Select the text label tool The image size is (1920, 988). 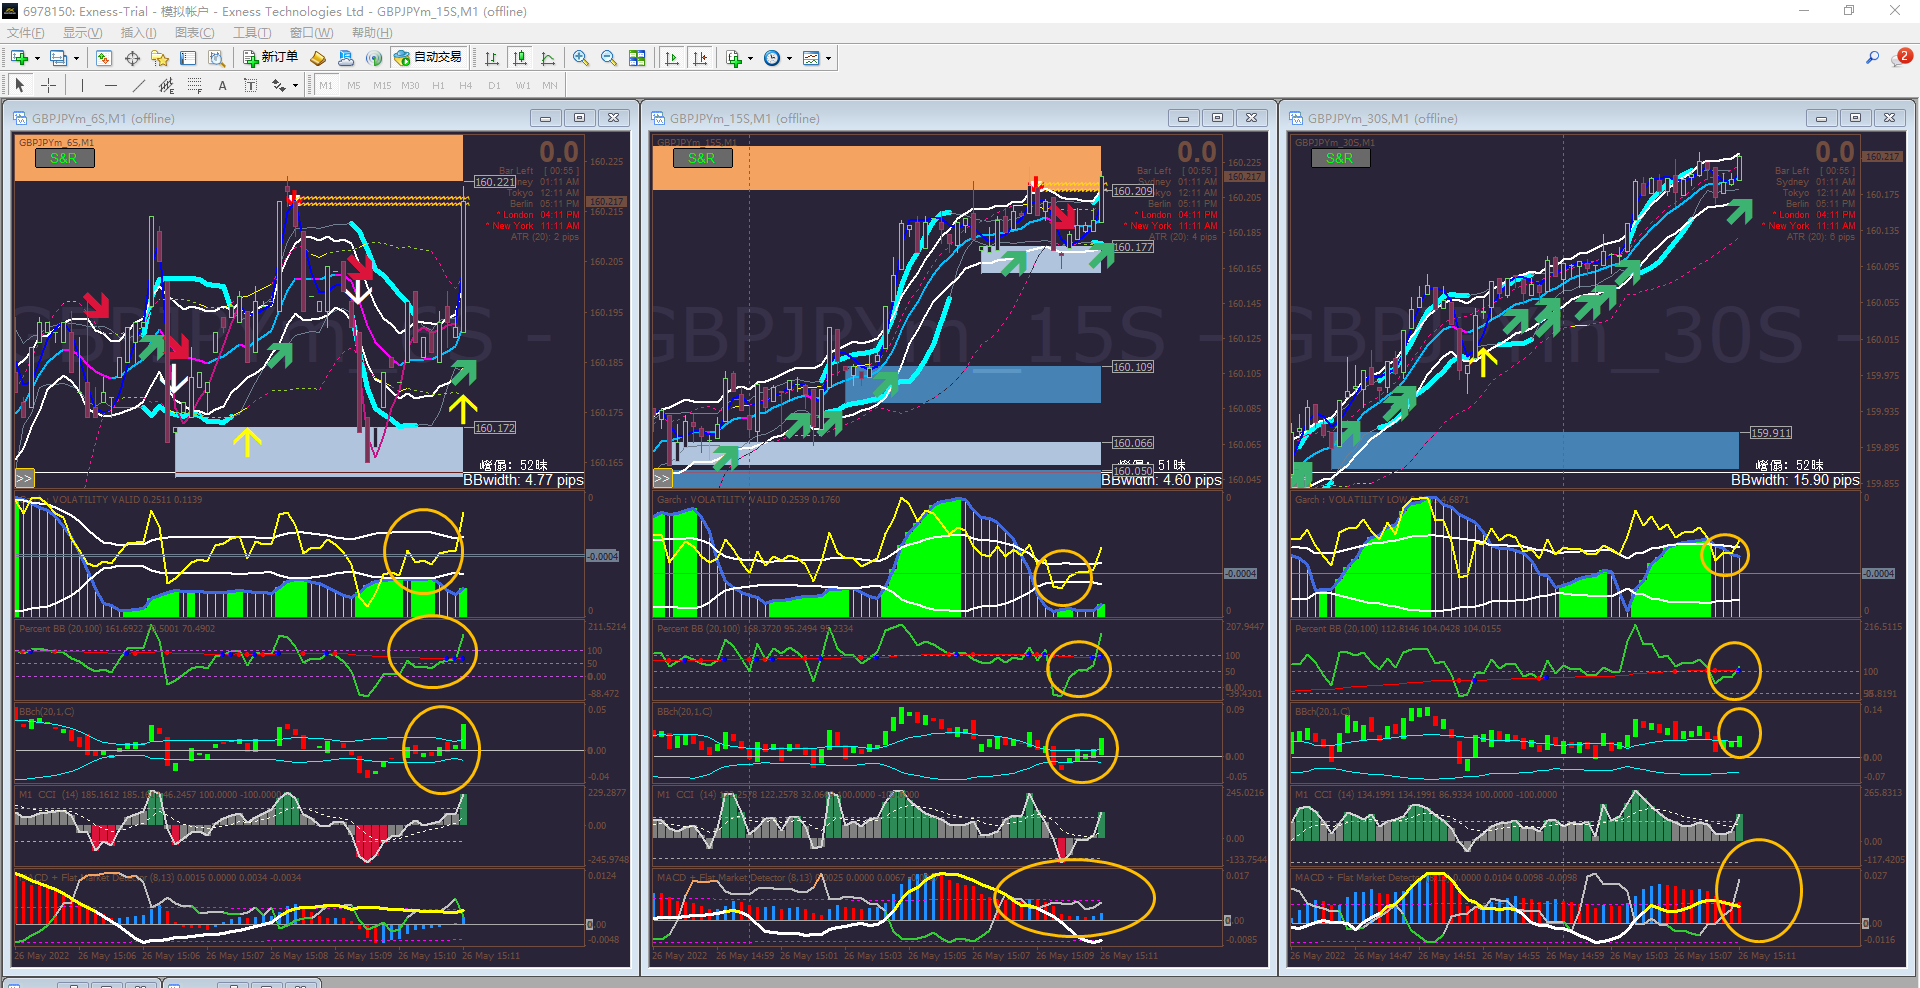click(x=250, y=85)
